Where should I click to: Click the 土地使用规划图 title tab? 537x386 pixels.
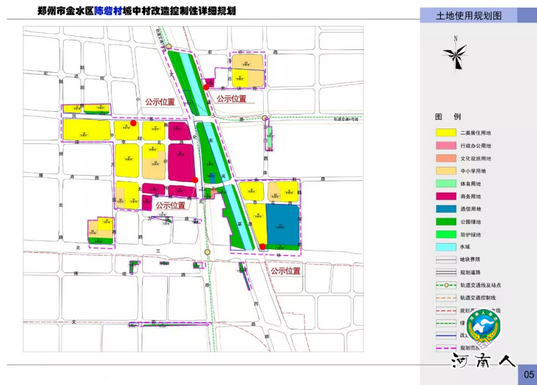tap(469, 16)
